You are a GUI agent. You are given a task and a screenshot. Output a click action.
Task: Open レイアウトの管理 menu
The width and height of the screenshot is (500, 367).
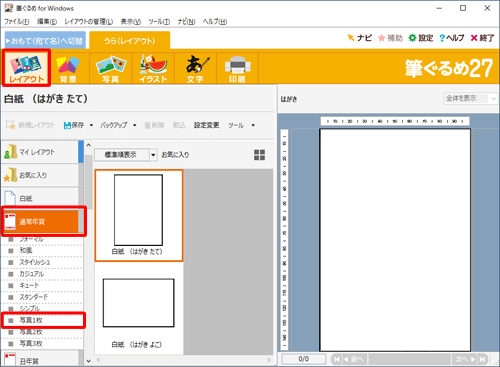pos(89,22)
